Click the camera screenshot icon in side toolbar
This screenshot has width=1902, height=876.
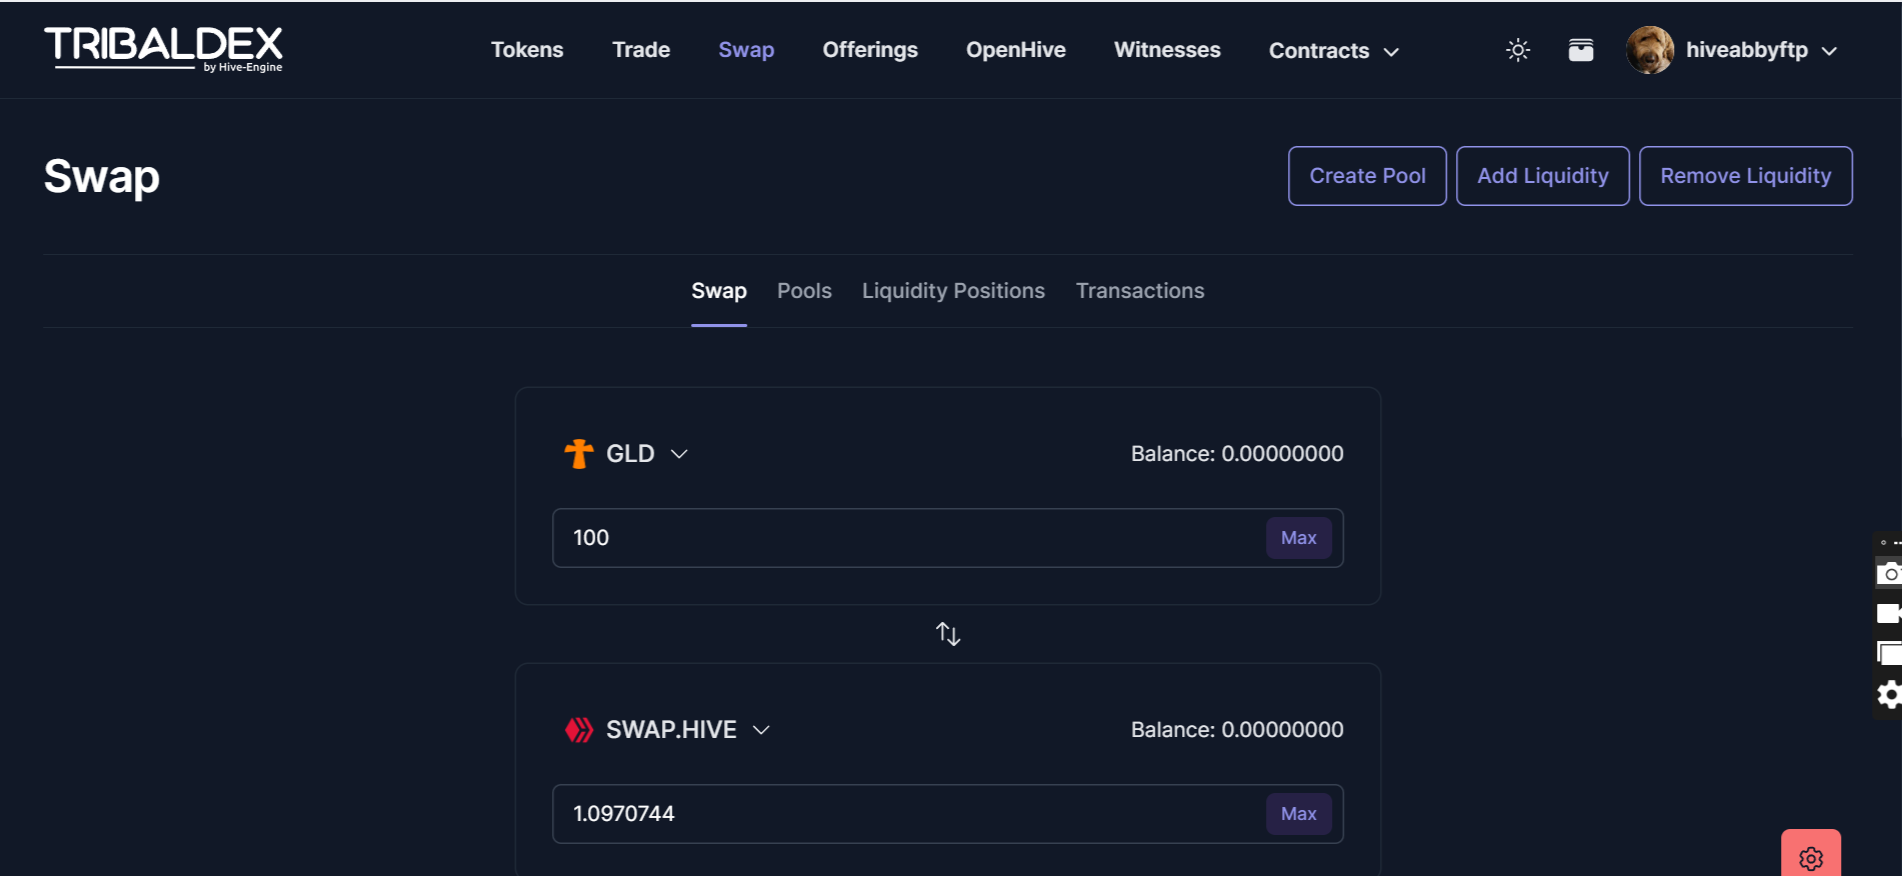point(1889,574)
